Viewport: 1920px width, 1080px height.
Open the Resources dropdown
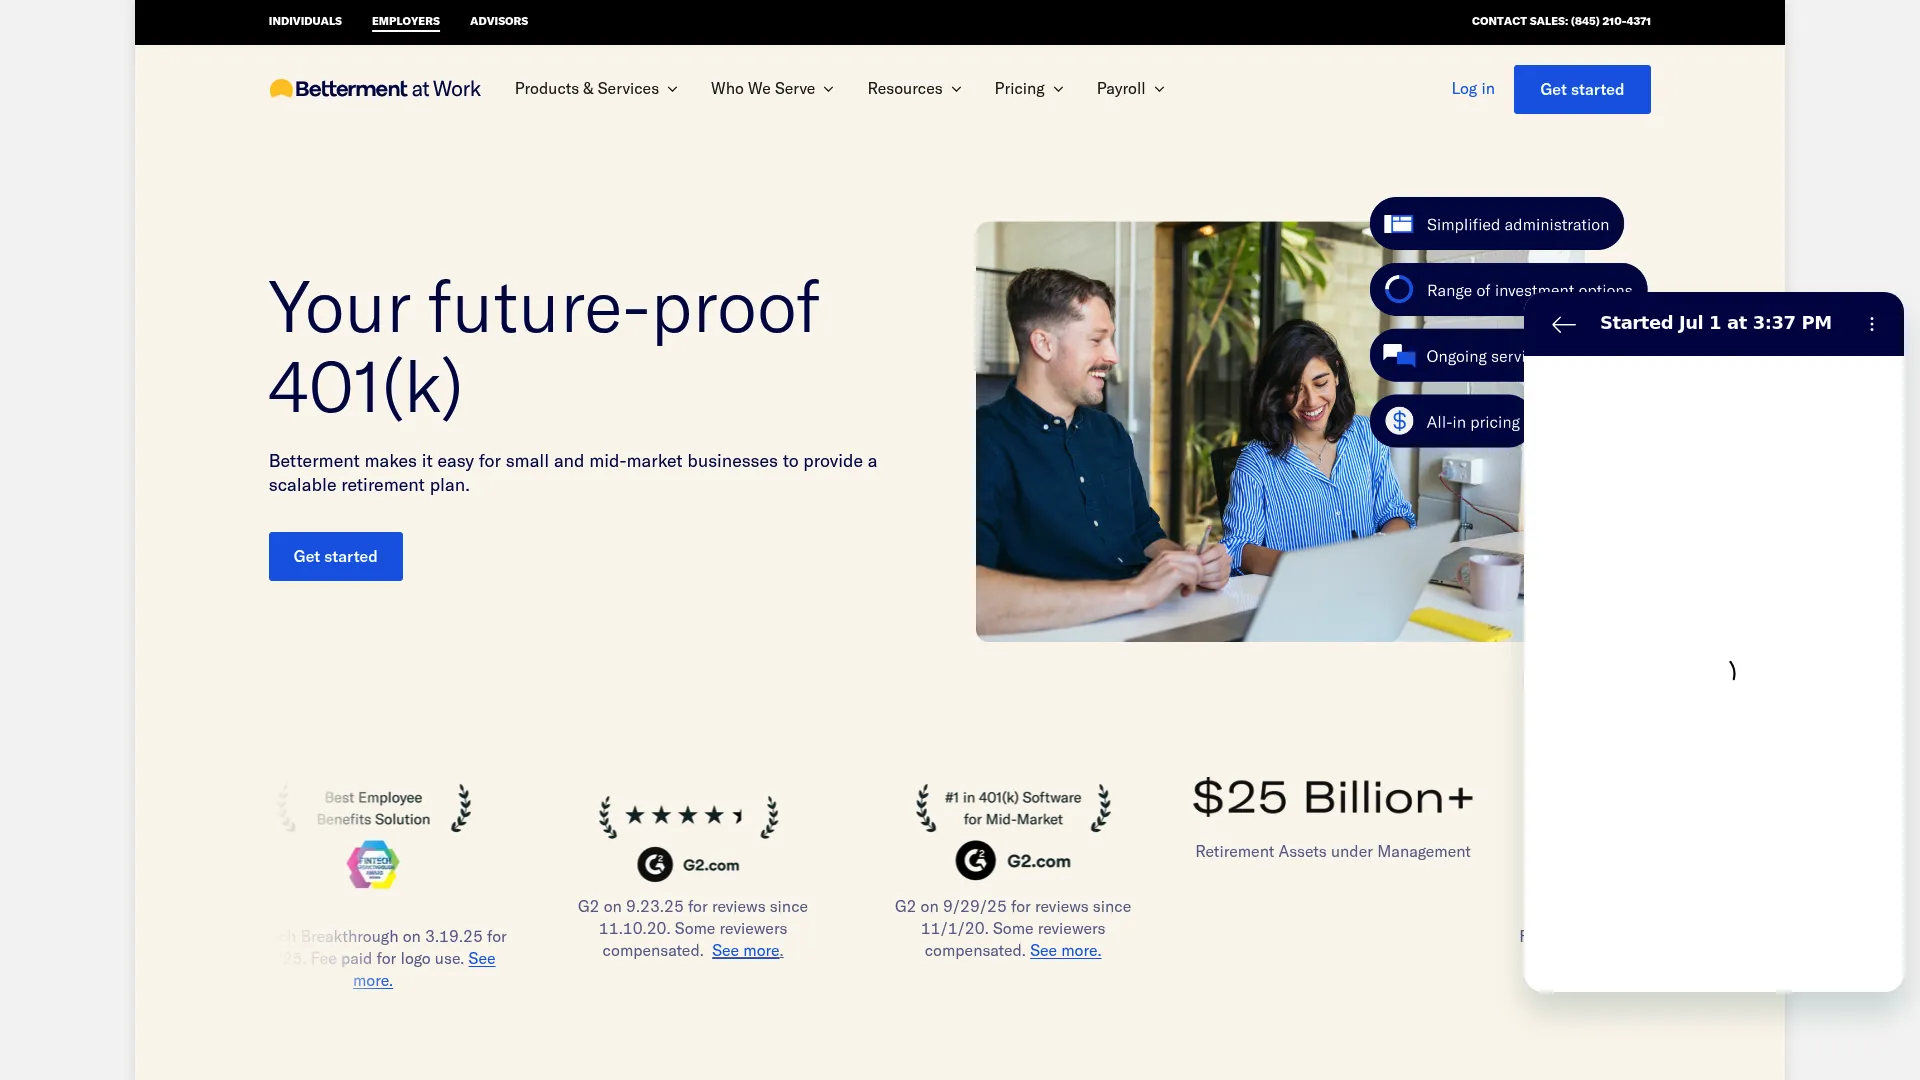(914, 89)
